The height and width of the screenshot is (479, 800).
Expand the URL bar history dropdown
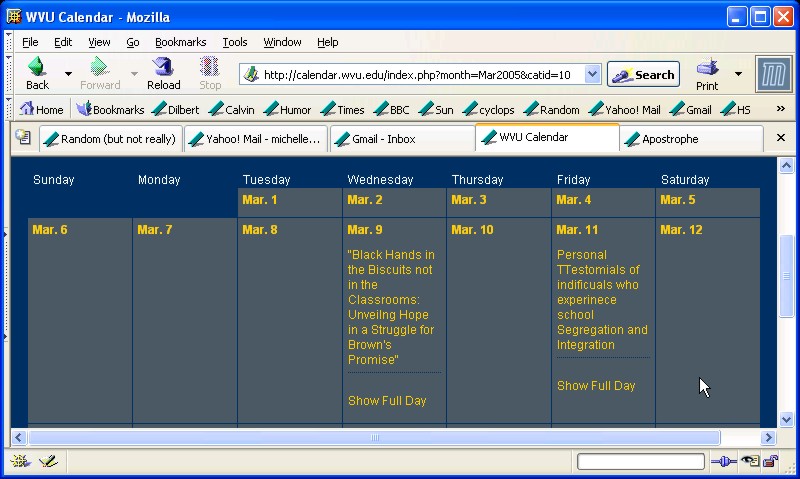point(592,74)
